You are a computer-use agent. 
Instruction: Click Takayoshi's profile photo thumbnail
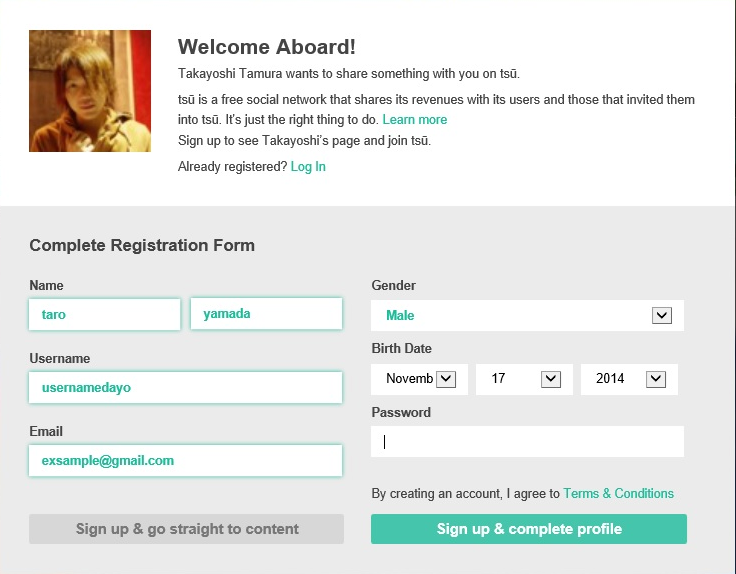pyautogui.click(x=90, y=91)
